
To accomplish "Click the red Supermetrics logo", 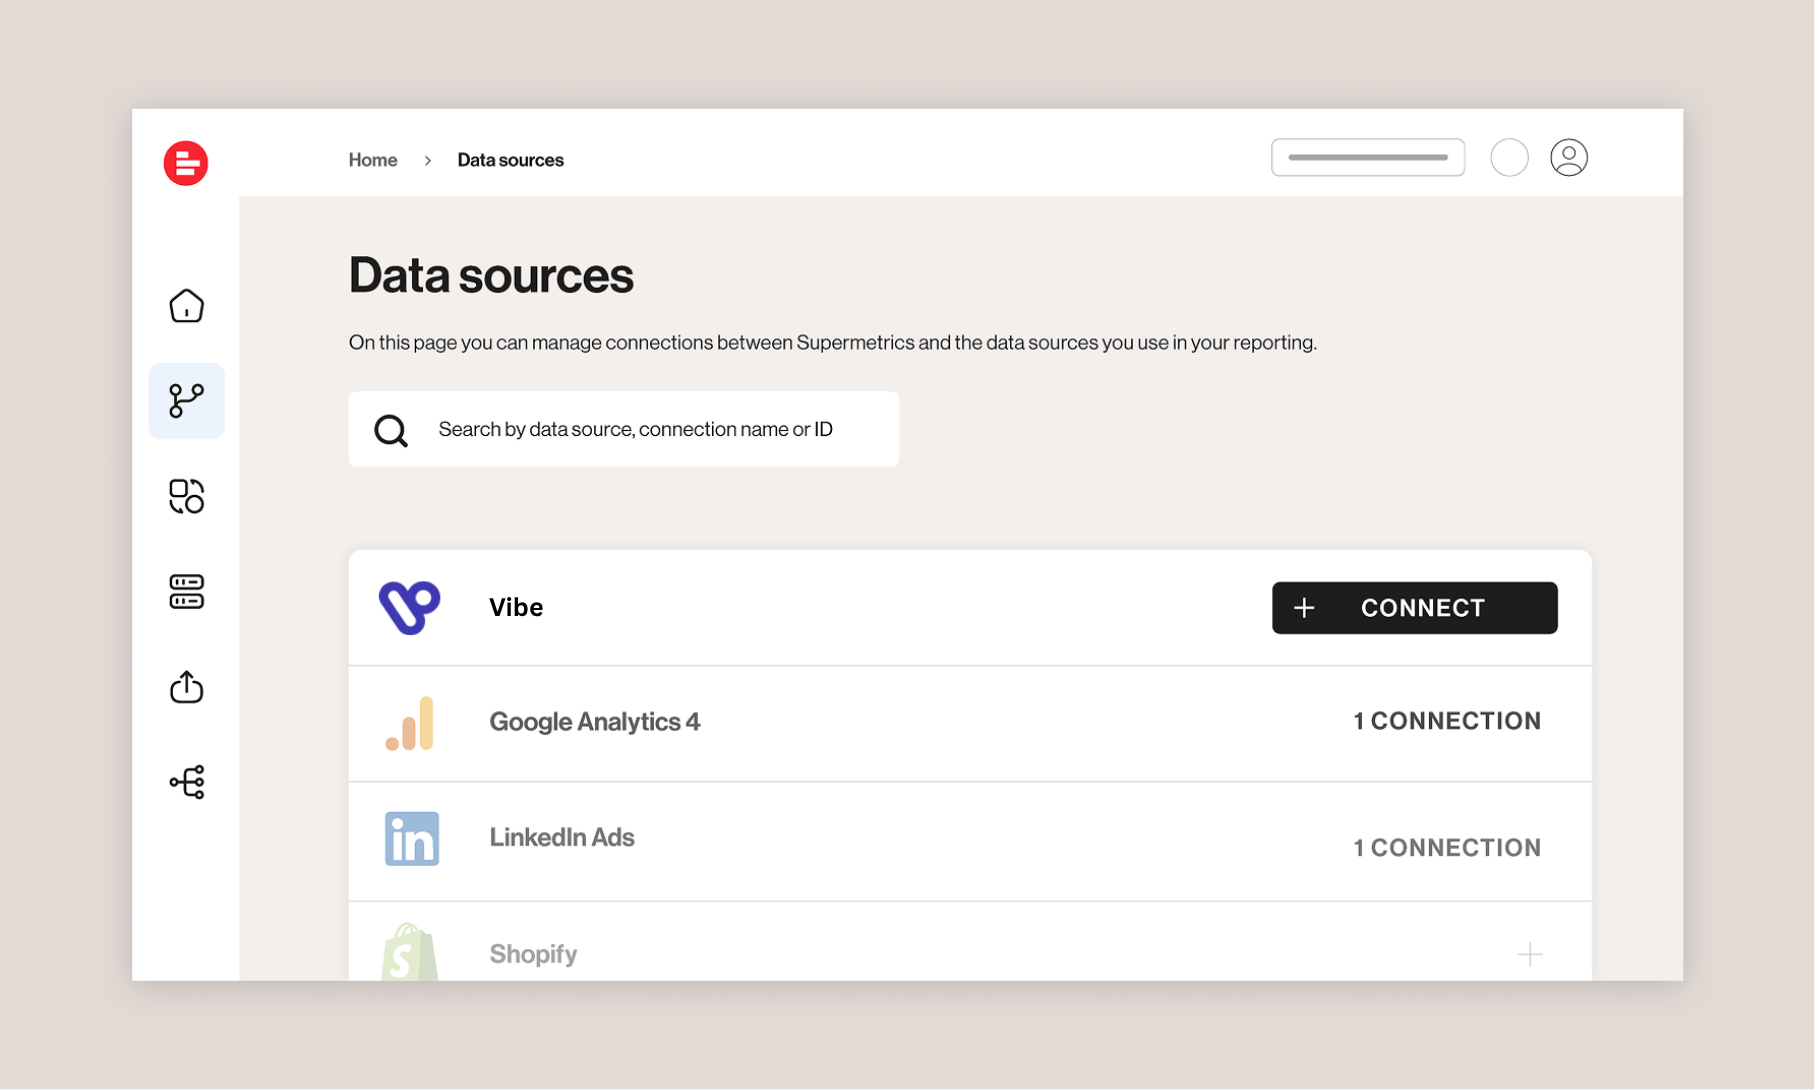I will coord(186,163).
